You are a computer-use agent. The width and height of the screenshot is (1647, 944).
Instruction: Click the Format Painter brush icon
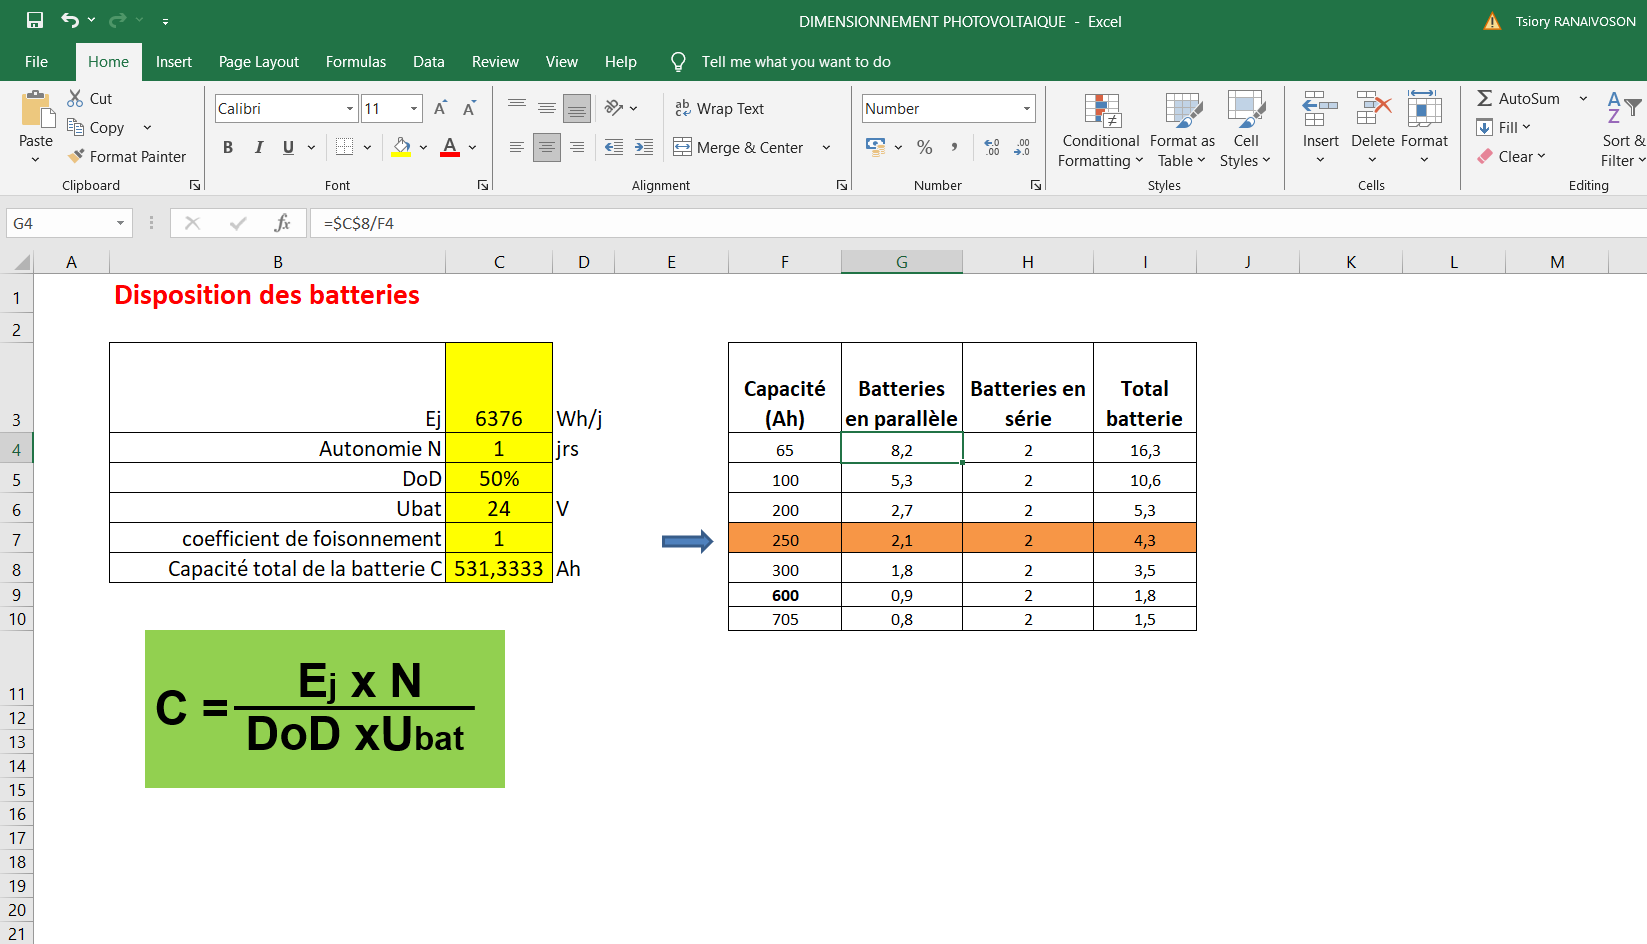76,156
